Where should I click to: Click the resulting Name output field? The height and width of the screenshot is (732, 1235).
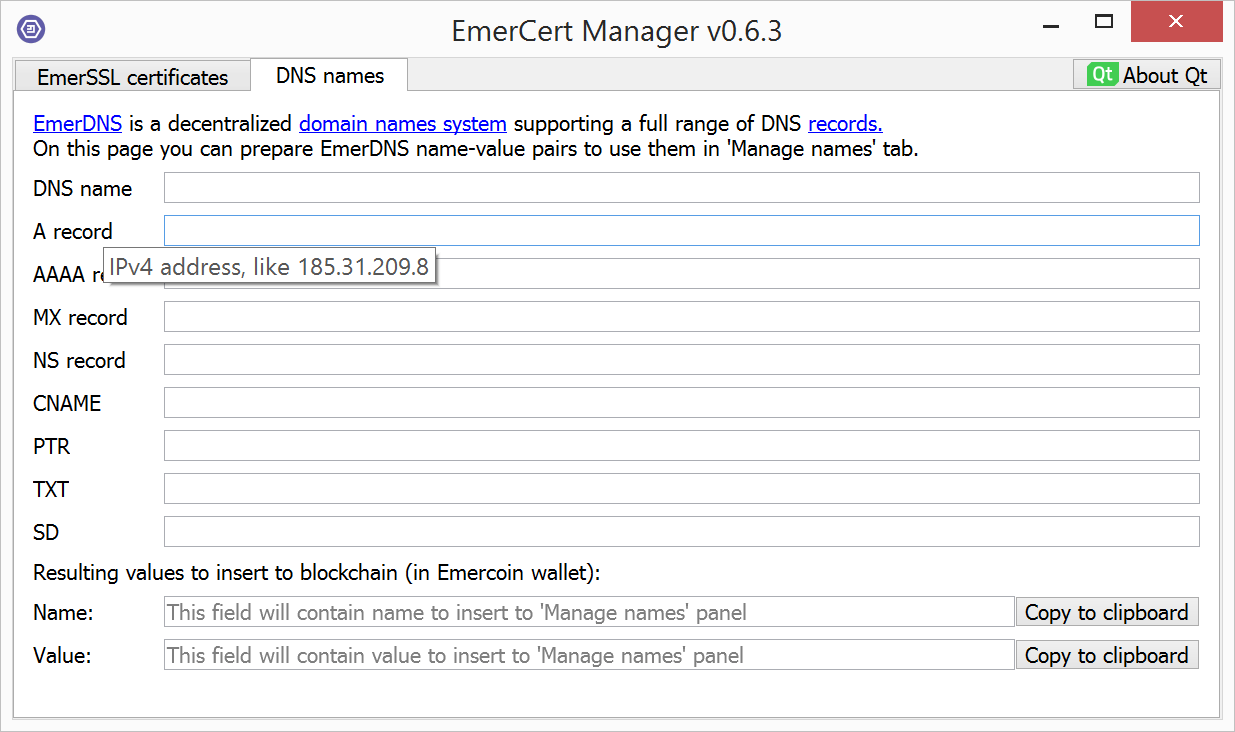(589, 612)
